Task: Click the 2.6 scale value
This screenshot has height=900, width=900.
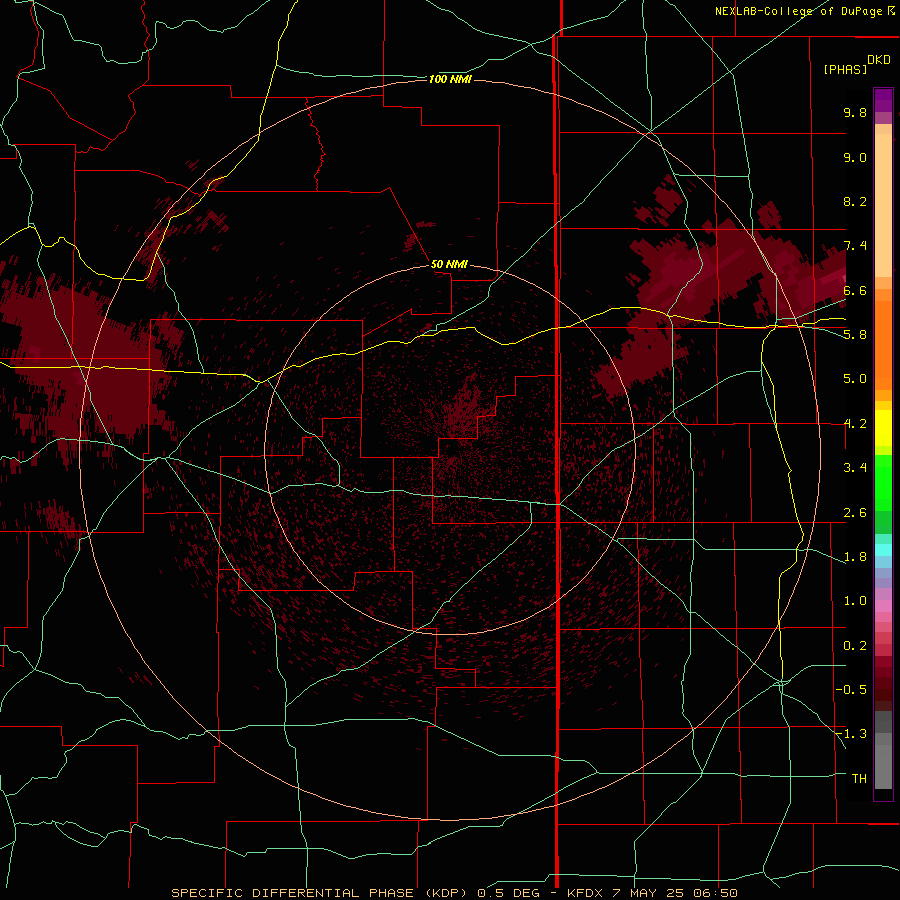Action: click(855, 513)
